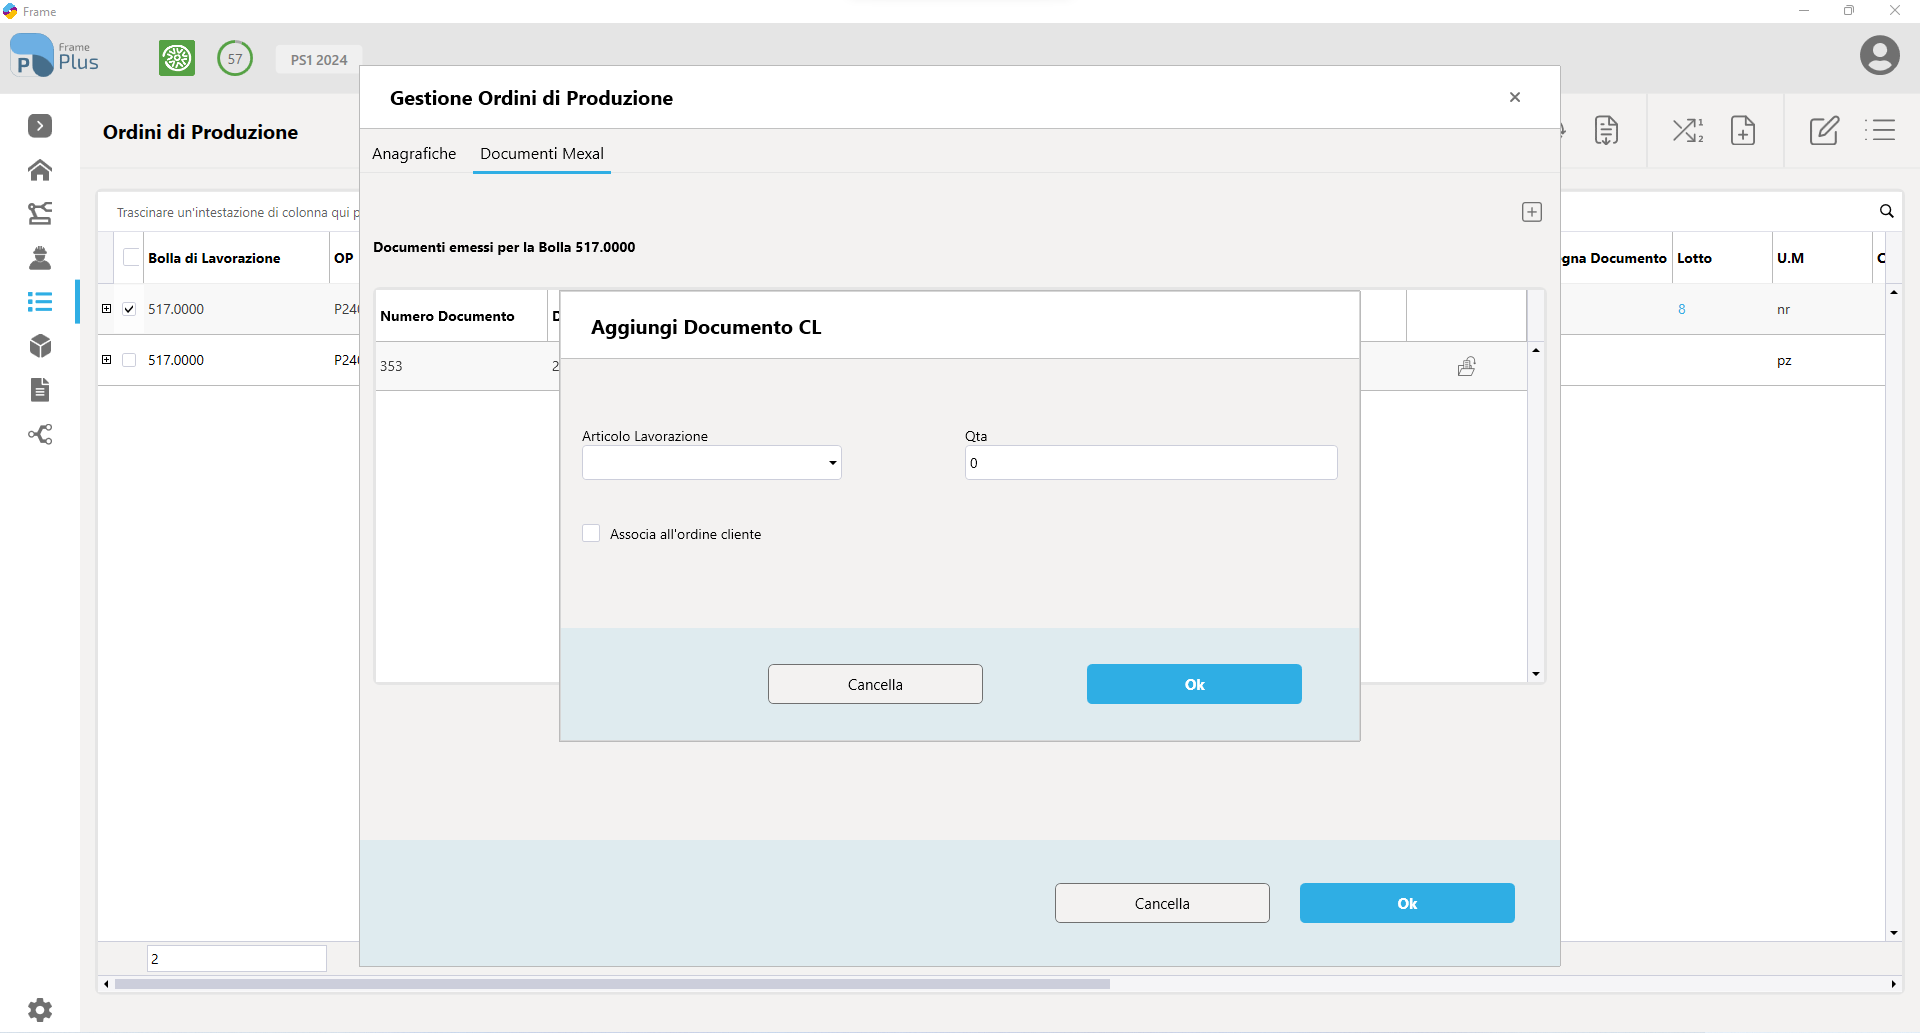Expand the sidebar arrow button
Screen dimensions: 1920x1033
tap(40, 126)
